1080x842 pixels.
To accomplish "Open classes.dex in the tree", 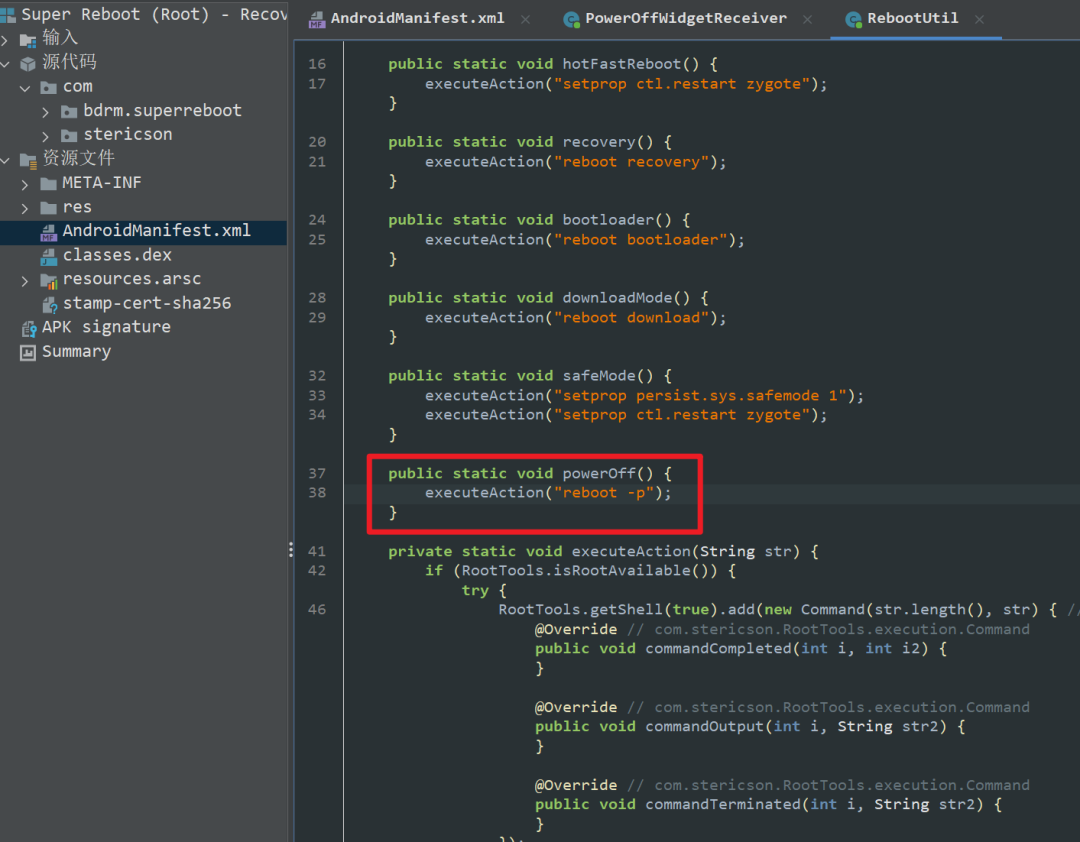I will [x=117, y=255].
